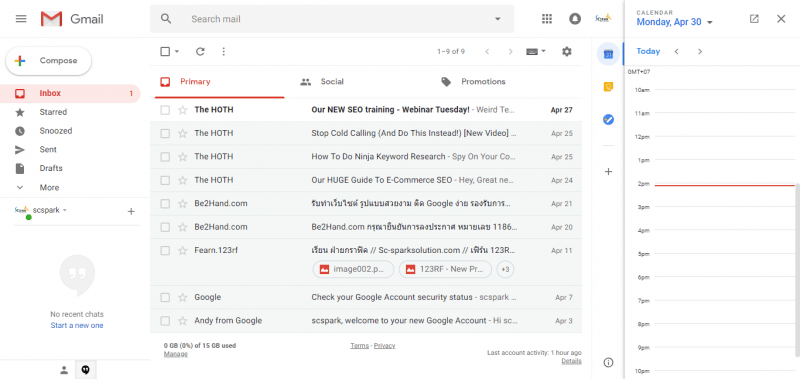Toggle the select-all checkbox
800x383 pixels.
(x=165, y=52)
